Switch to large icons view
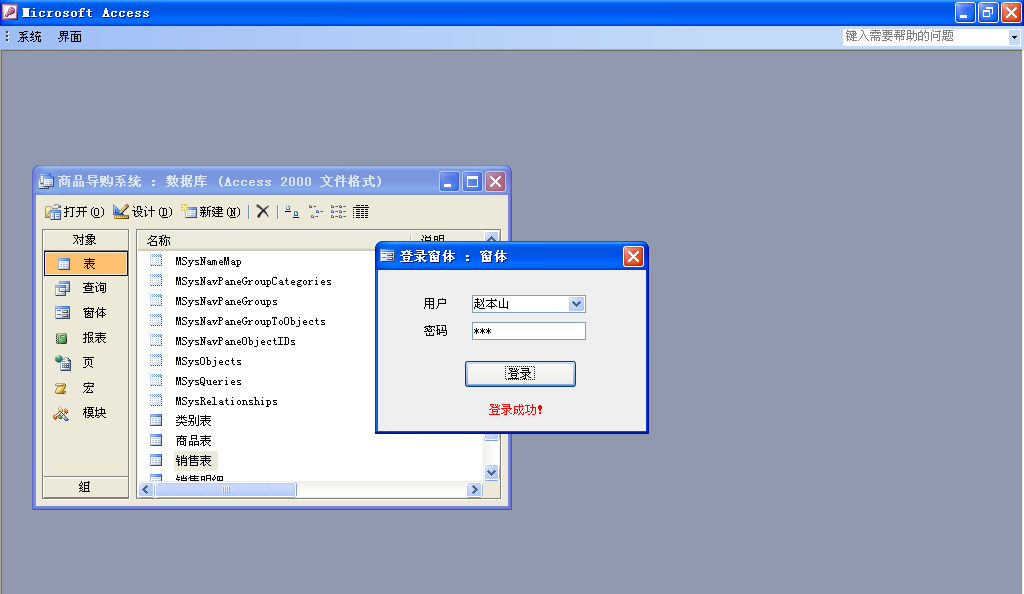1024x594 pixels. (292, 211)
